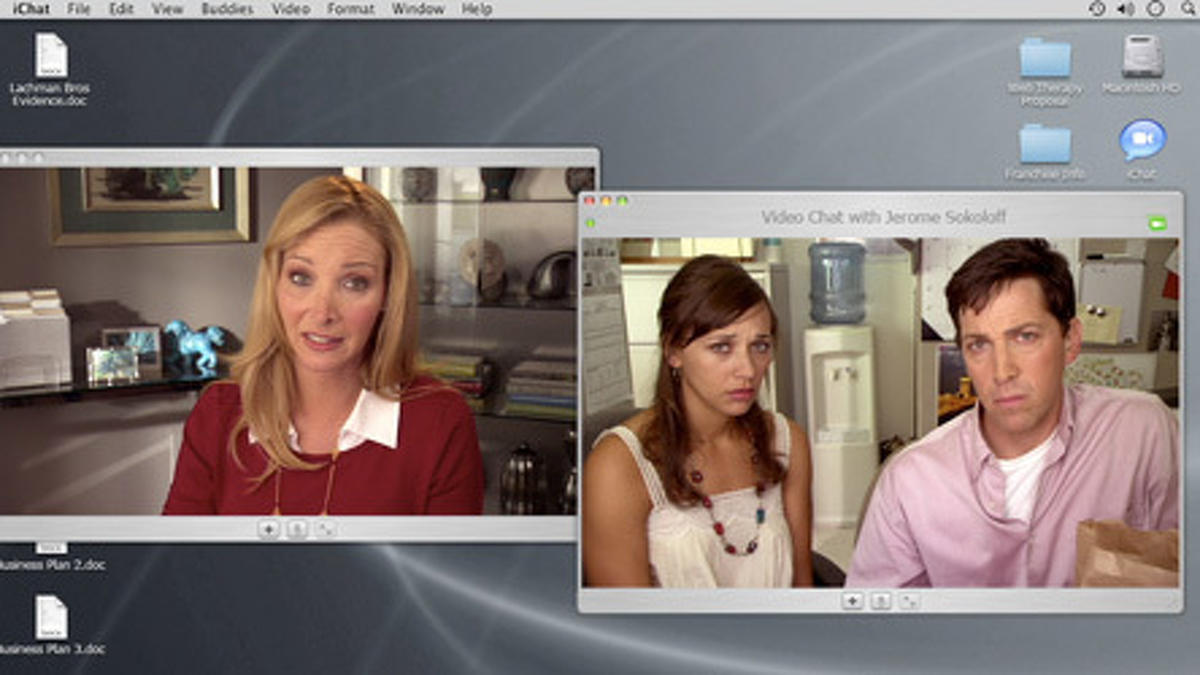Click add (+) button in left video window

click(x=268, y=530)
